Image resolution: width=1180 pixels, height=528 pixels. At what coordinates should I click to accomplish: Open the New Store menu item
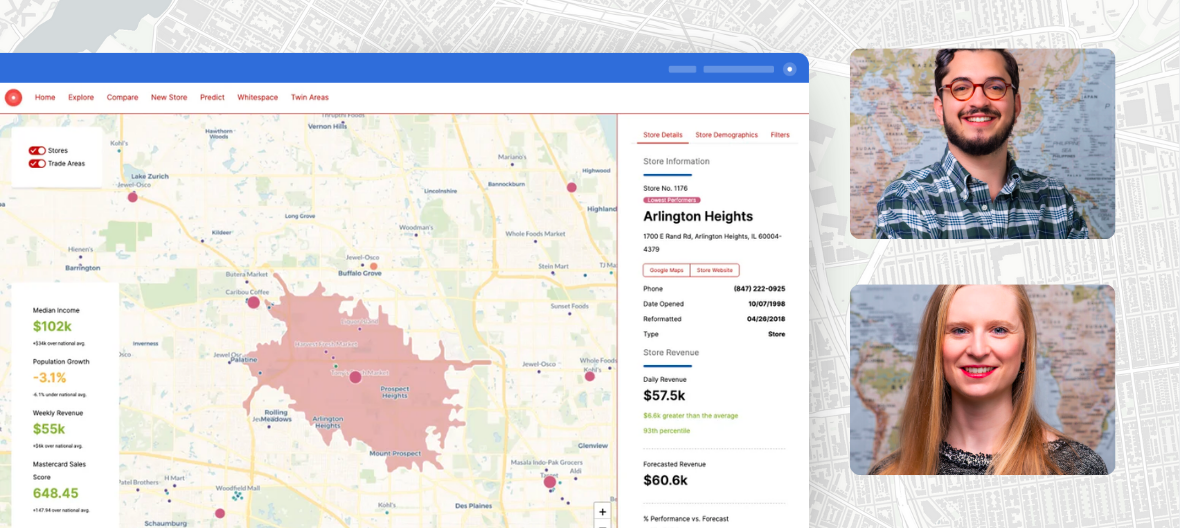(169, 97)
